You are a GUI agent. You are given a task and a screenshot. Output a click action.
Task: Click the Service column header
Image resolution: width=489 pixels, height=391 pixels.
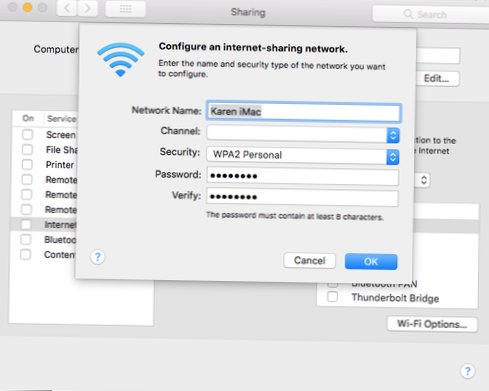tap(61, 119)
